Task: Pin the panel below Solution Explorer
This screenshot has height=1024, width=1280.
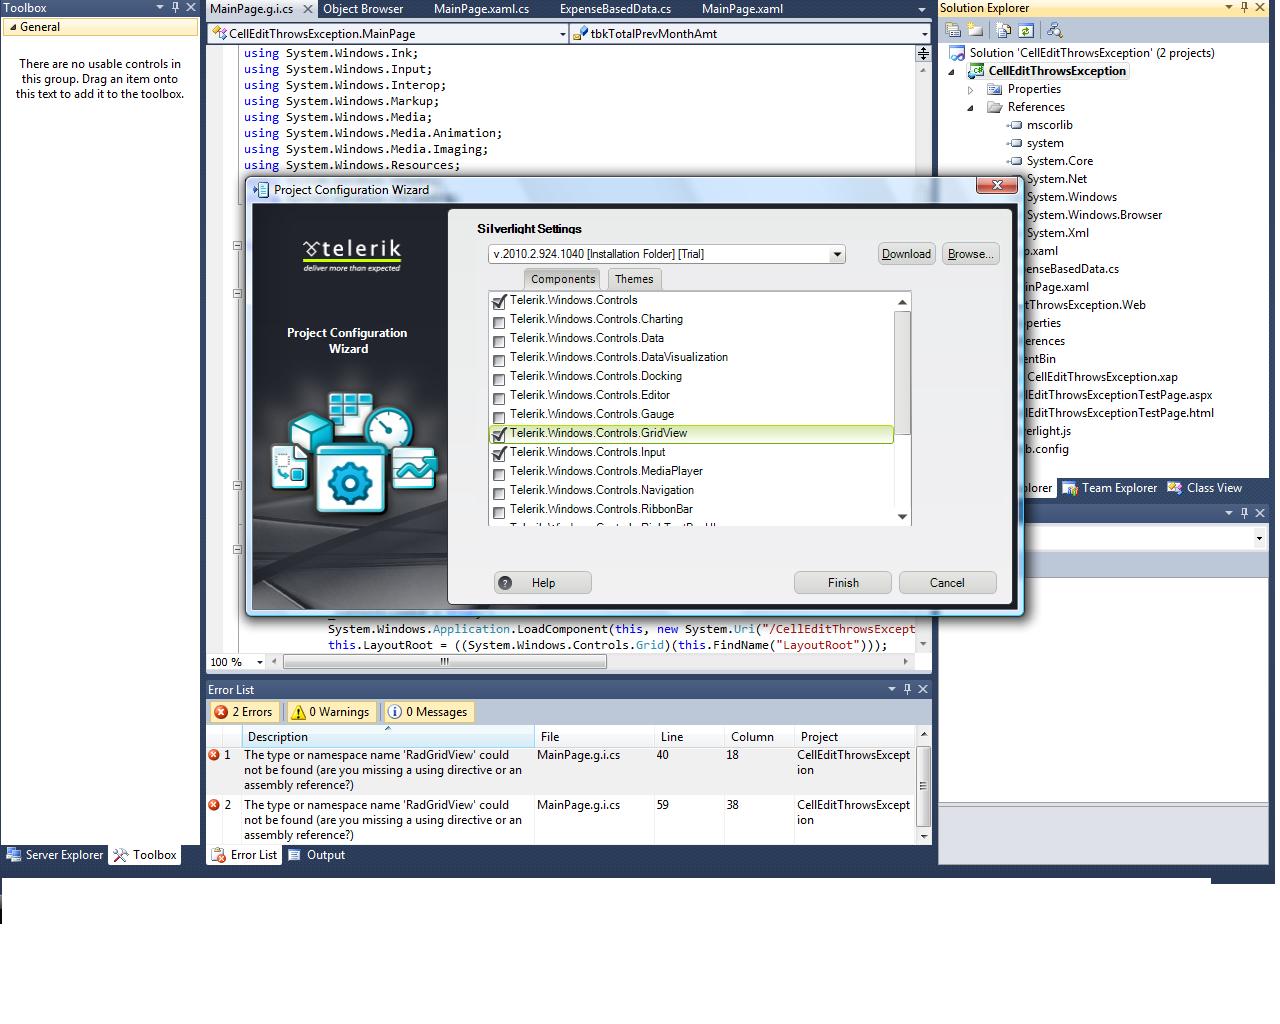Action: pos(1245,513)
